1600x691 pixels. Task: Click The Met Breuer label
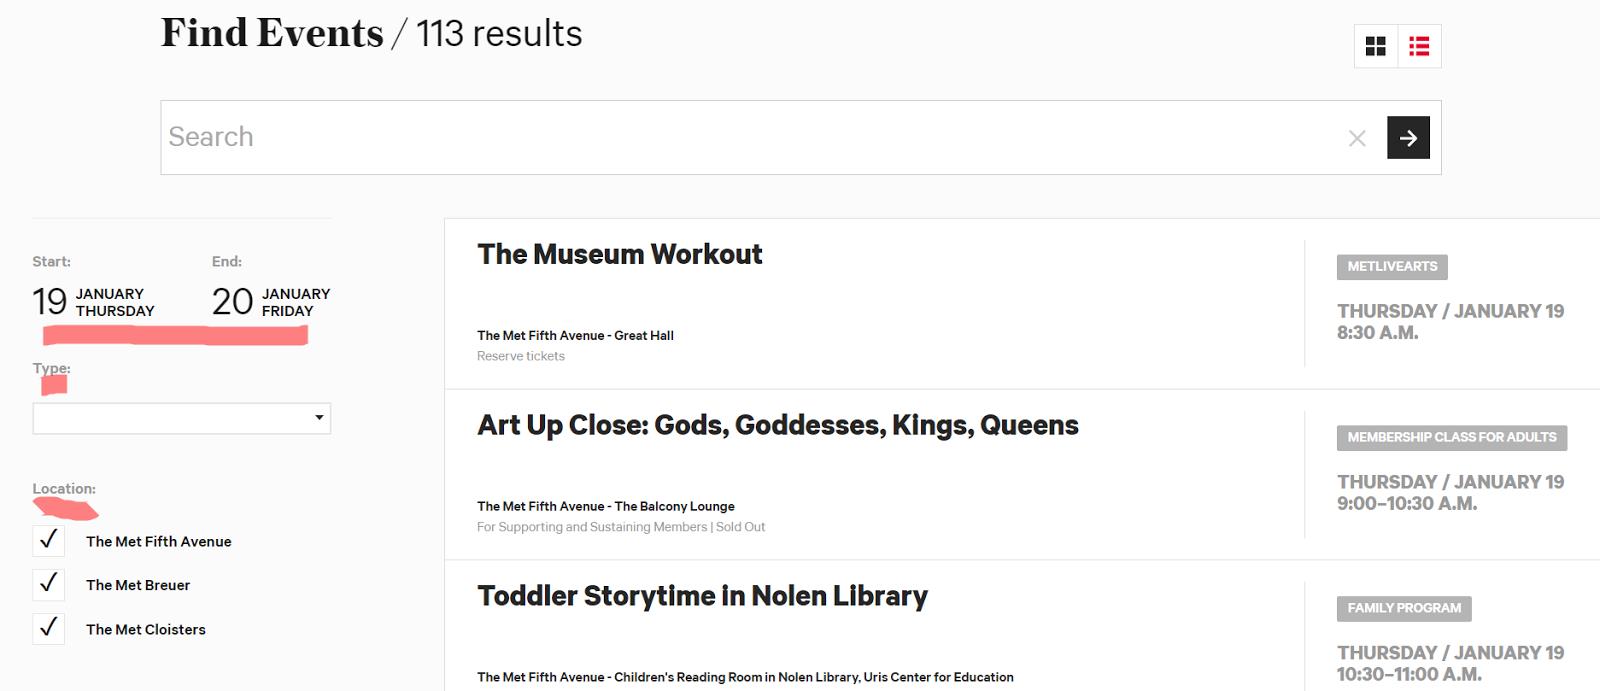(138, 585)
